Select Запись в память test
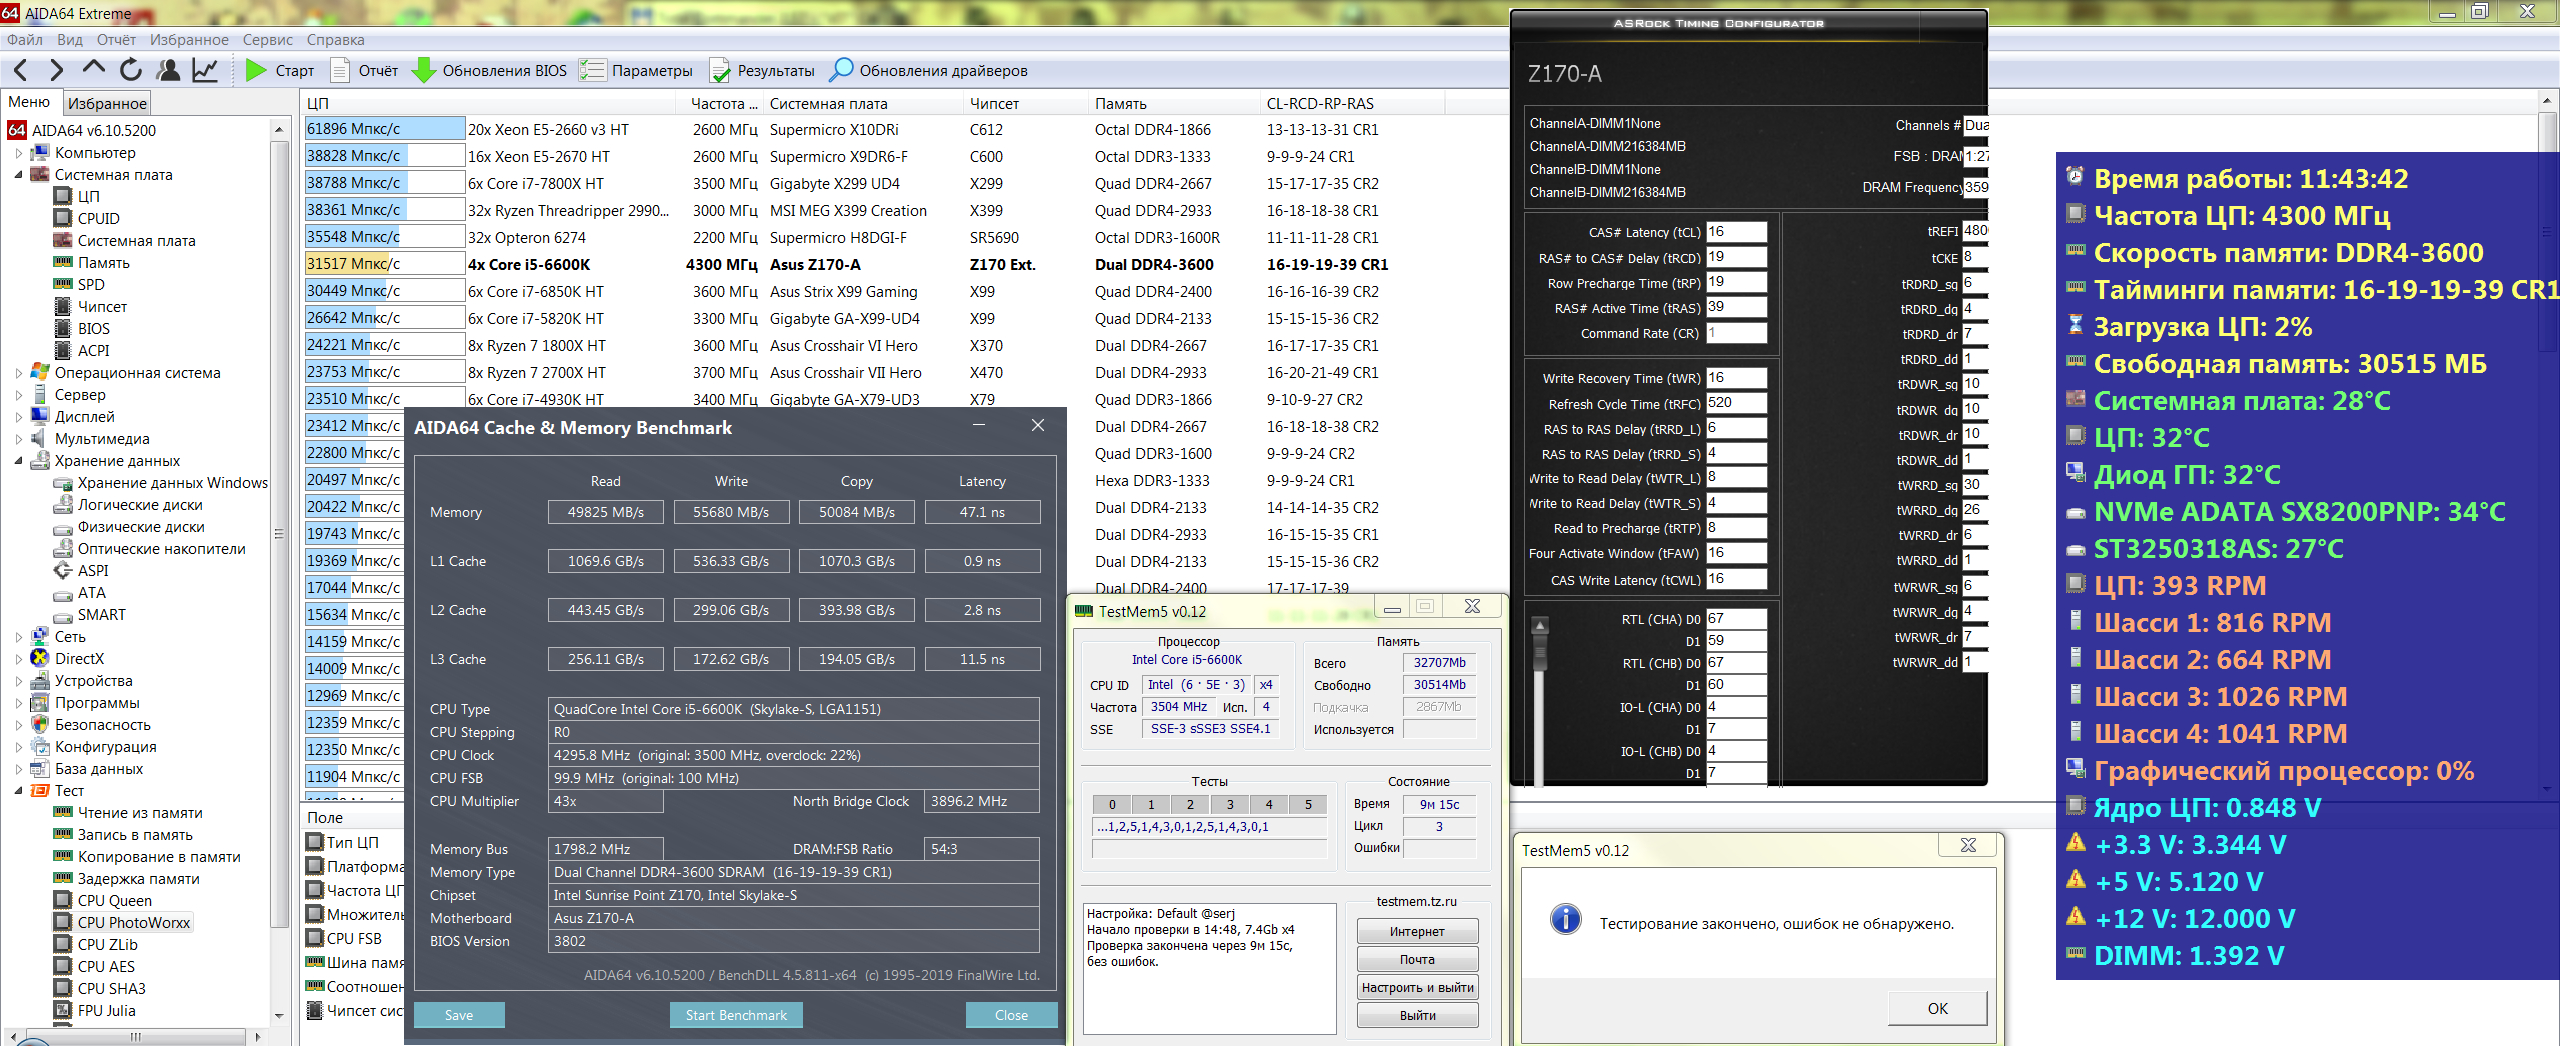2560x1046 pixels. (x=135, y=835)
